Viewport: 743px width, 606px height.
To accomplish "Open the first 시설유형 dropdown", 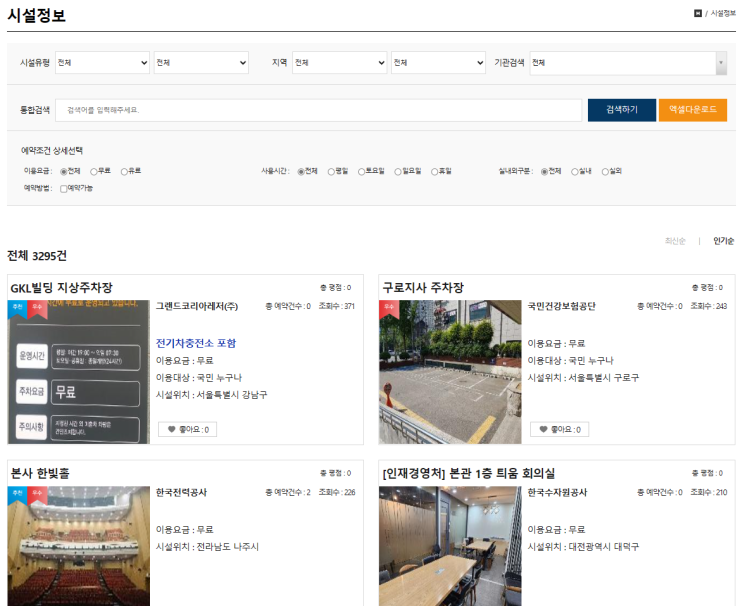I will point(102,63).
